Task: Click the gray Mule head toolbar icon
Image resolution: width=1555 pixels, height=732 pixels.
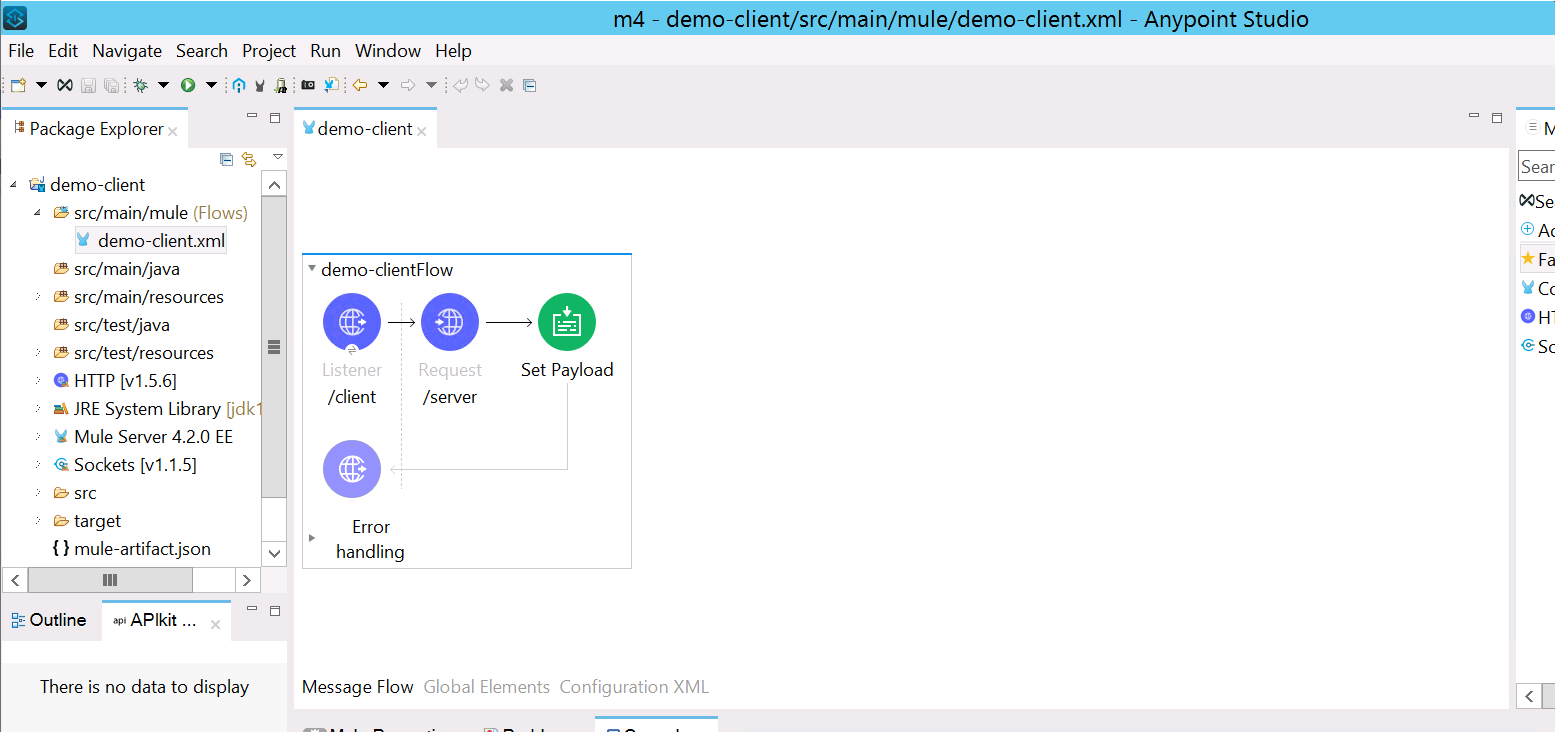Action: click(x=260, y=86)
